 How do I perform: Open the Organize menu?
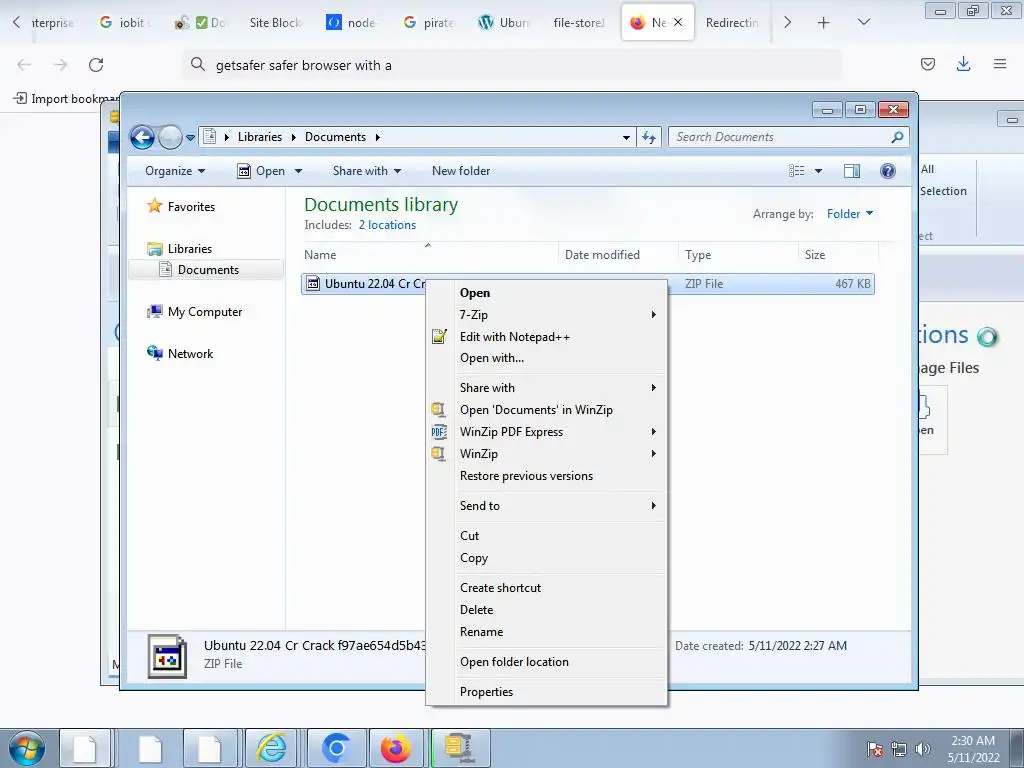175,171
